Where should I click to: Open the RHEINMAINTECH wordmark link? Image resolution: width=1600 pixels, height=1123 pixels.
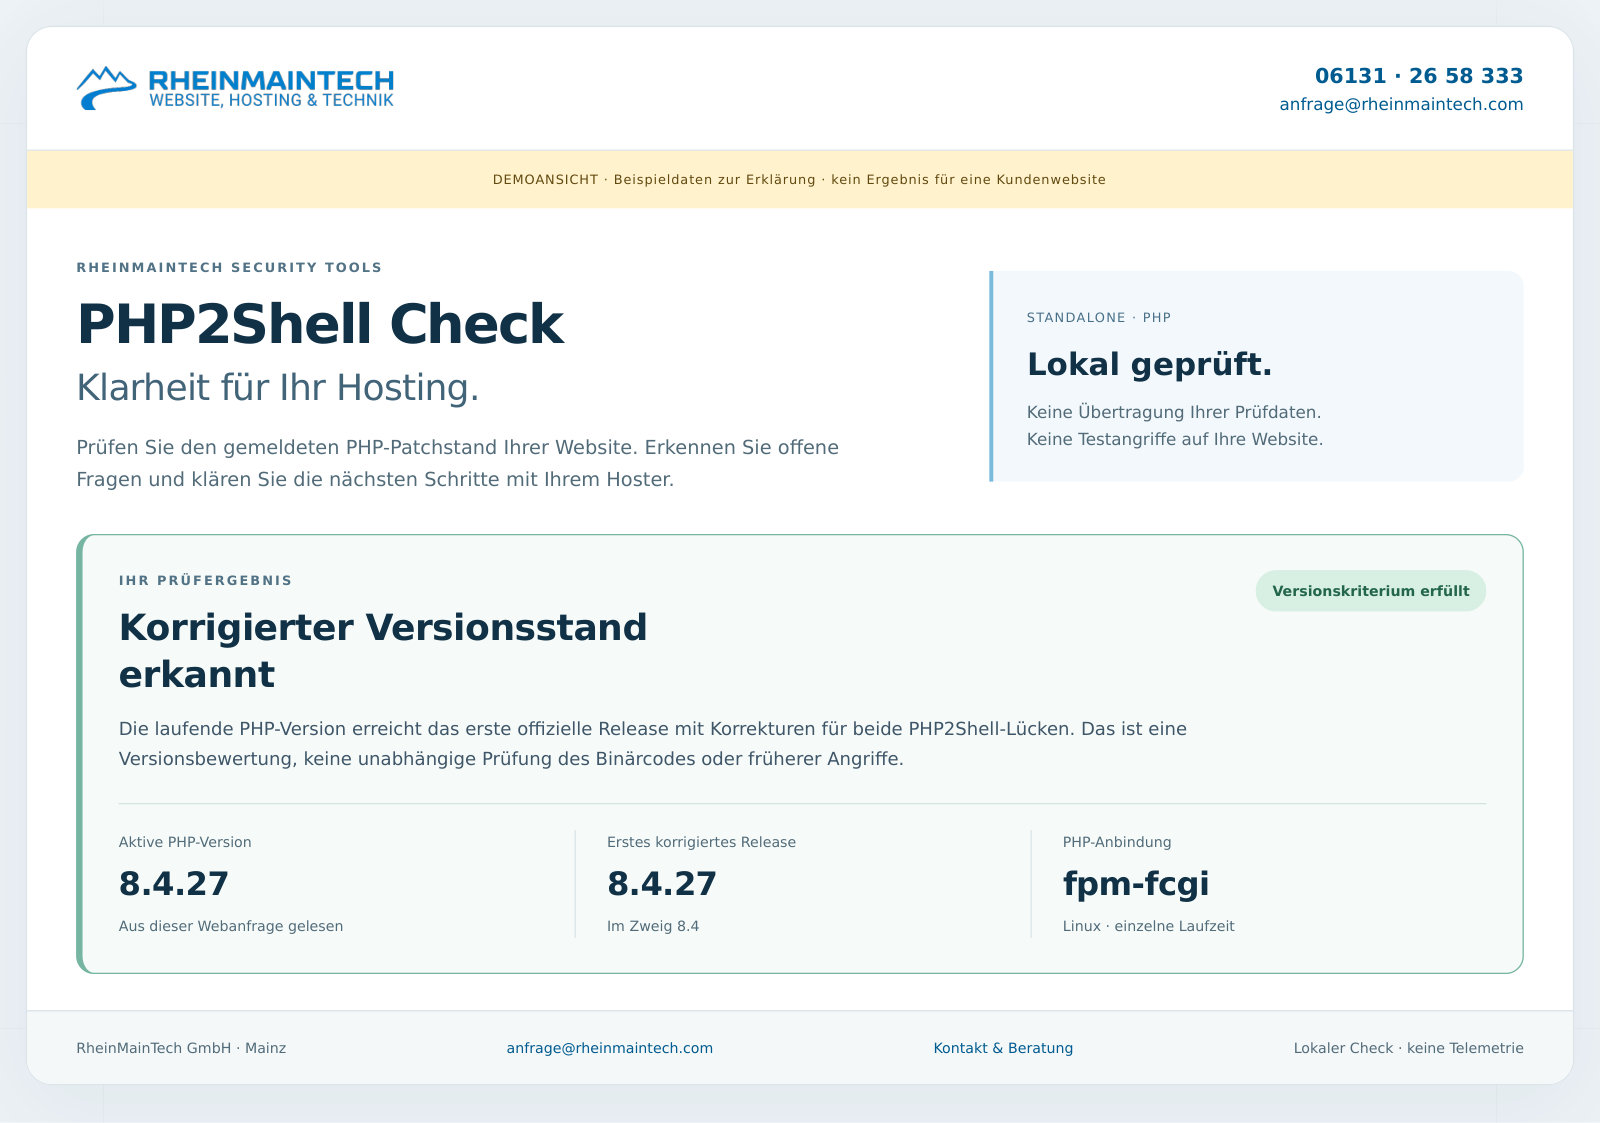[x=271, y=80]
